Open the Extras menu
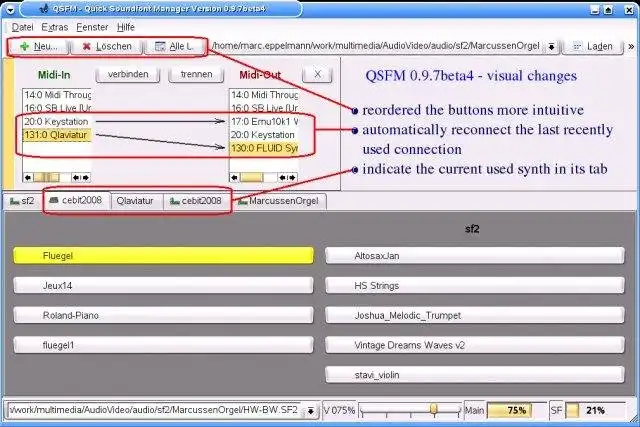The image size is (640, 427). 55,27
